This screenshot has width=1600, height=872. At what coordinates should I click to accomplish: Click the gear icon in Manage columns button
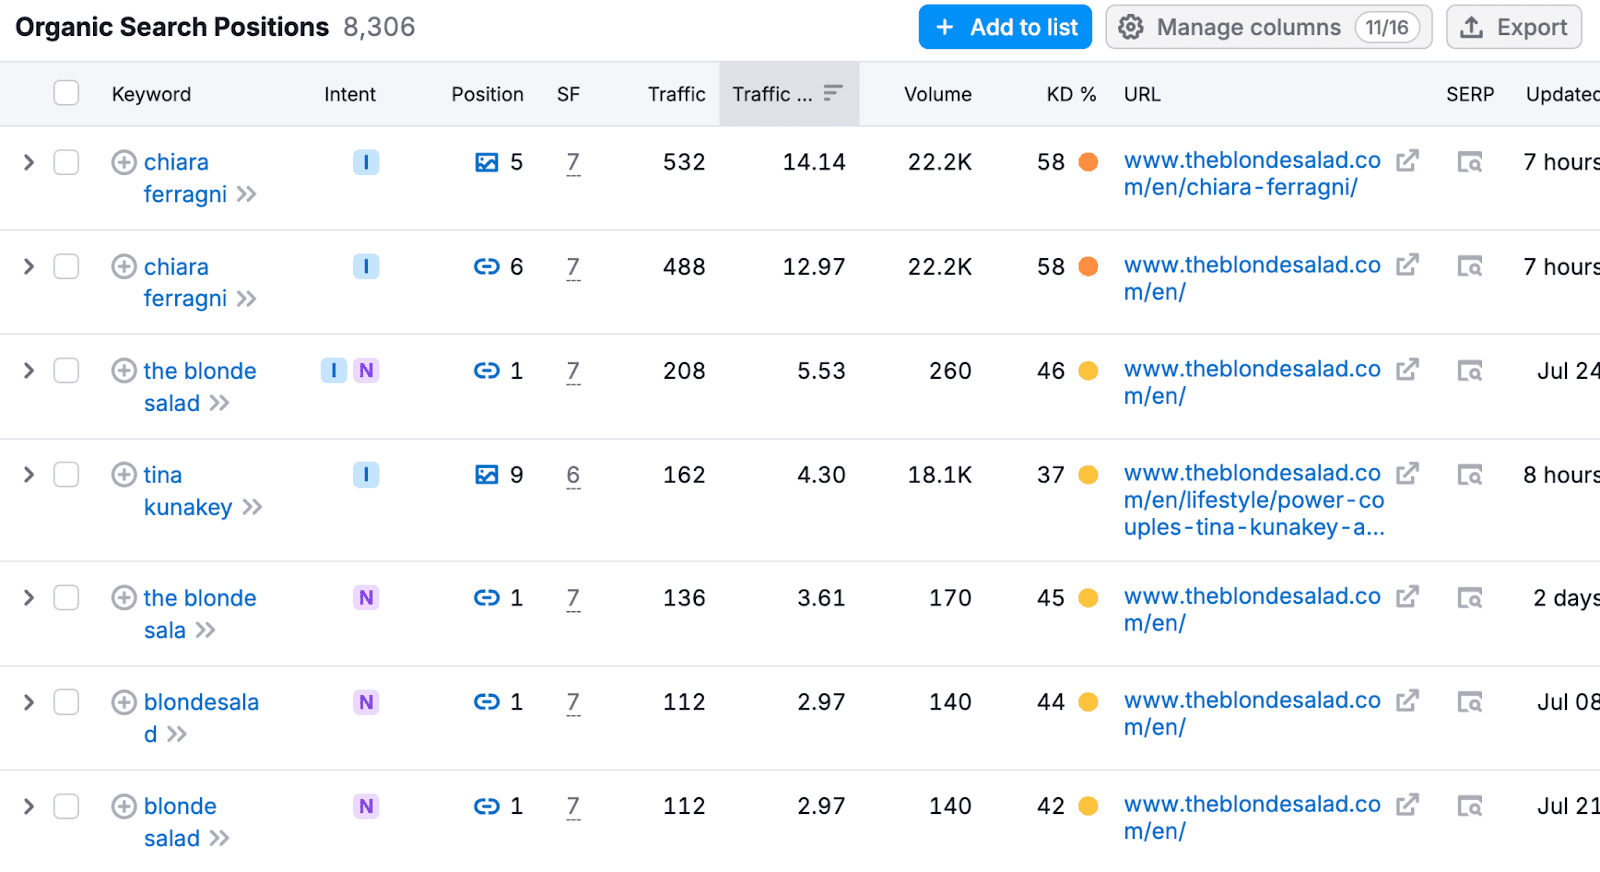click(x=1131, y=27)
